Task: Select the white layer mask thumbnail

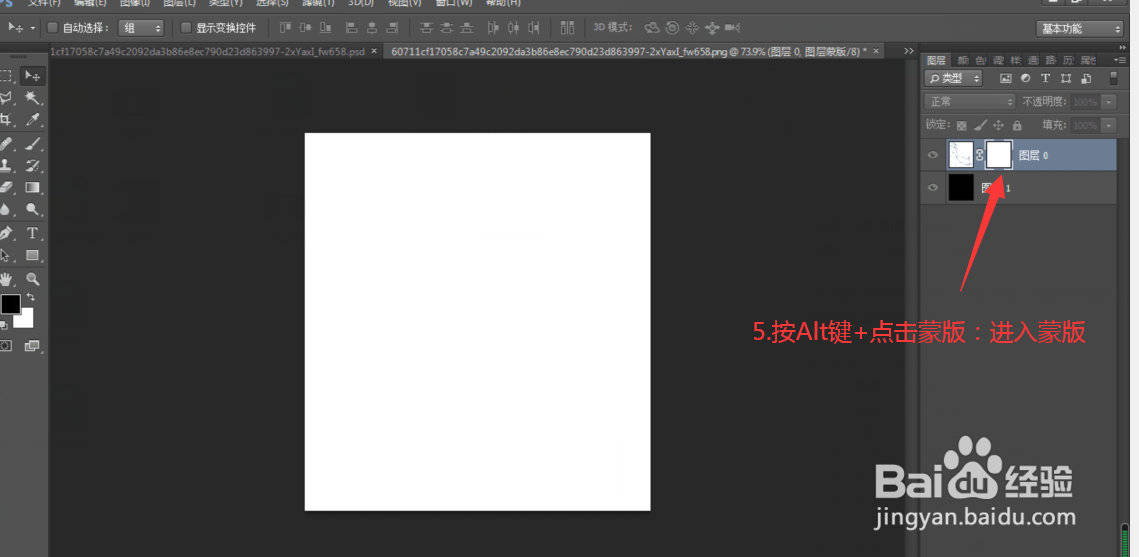Action: coord(998,155)
